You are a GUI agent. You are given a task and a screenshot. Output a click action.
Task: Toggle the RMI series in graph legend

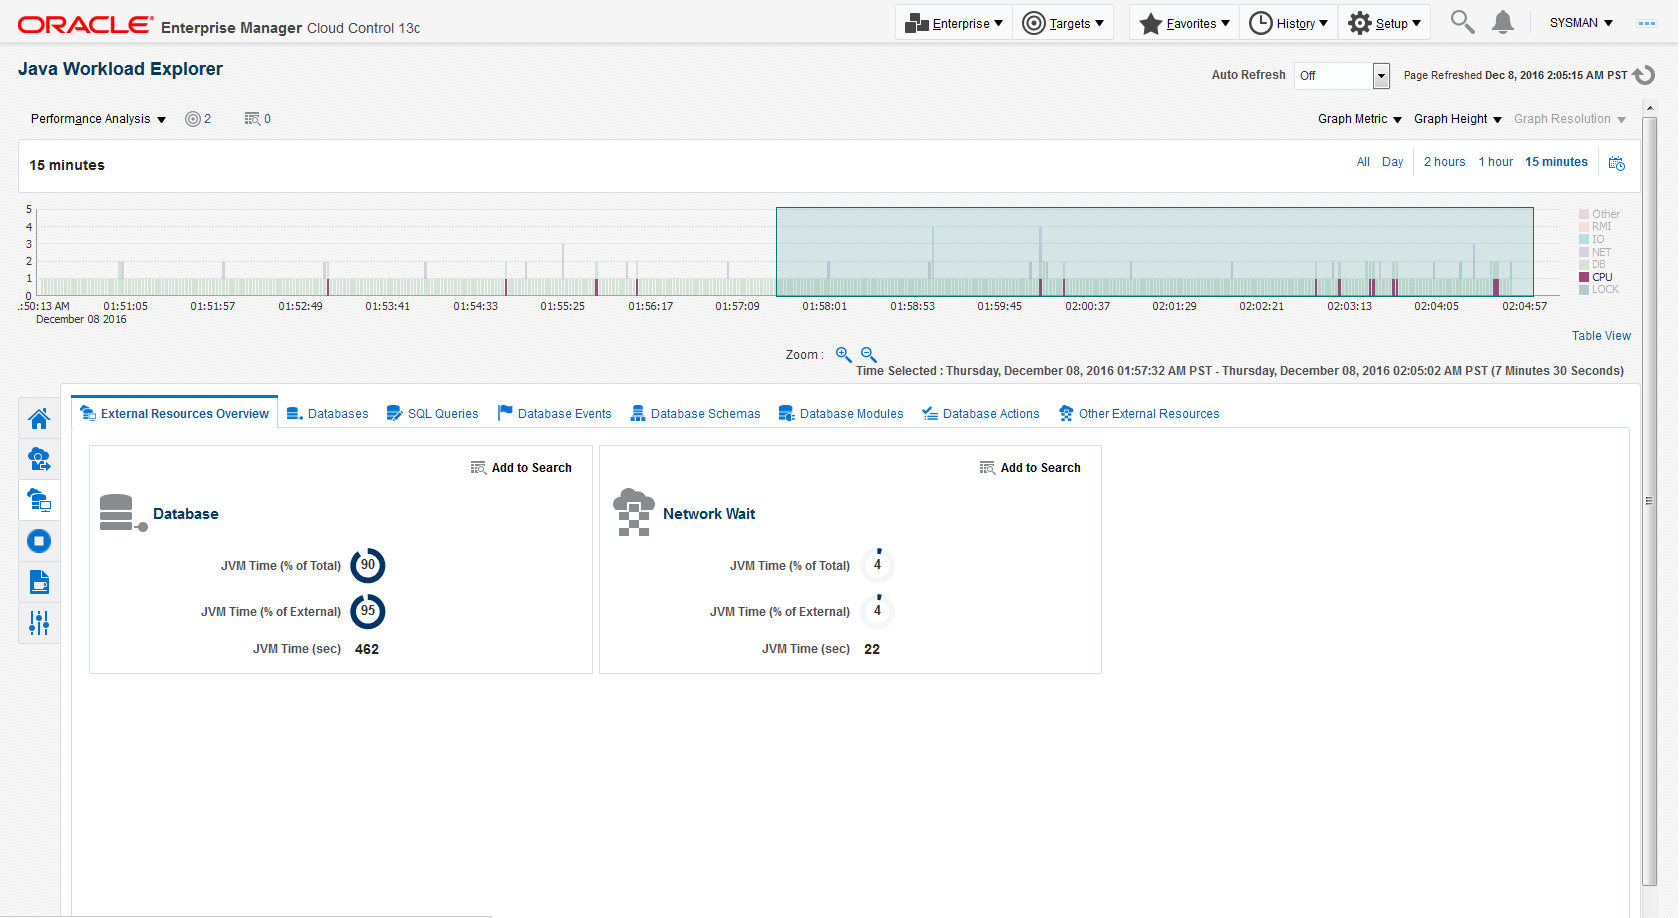[1596, 227]
